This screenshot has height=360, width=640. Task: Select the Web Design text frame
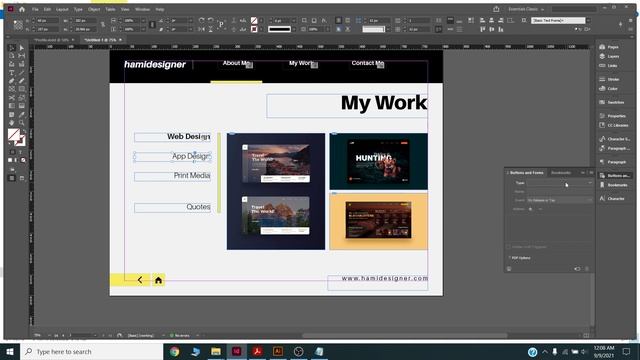172,137
